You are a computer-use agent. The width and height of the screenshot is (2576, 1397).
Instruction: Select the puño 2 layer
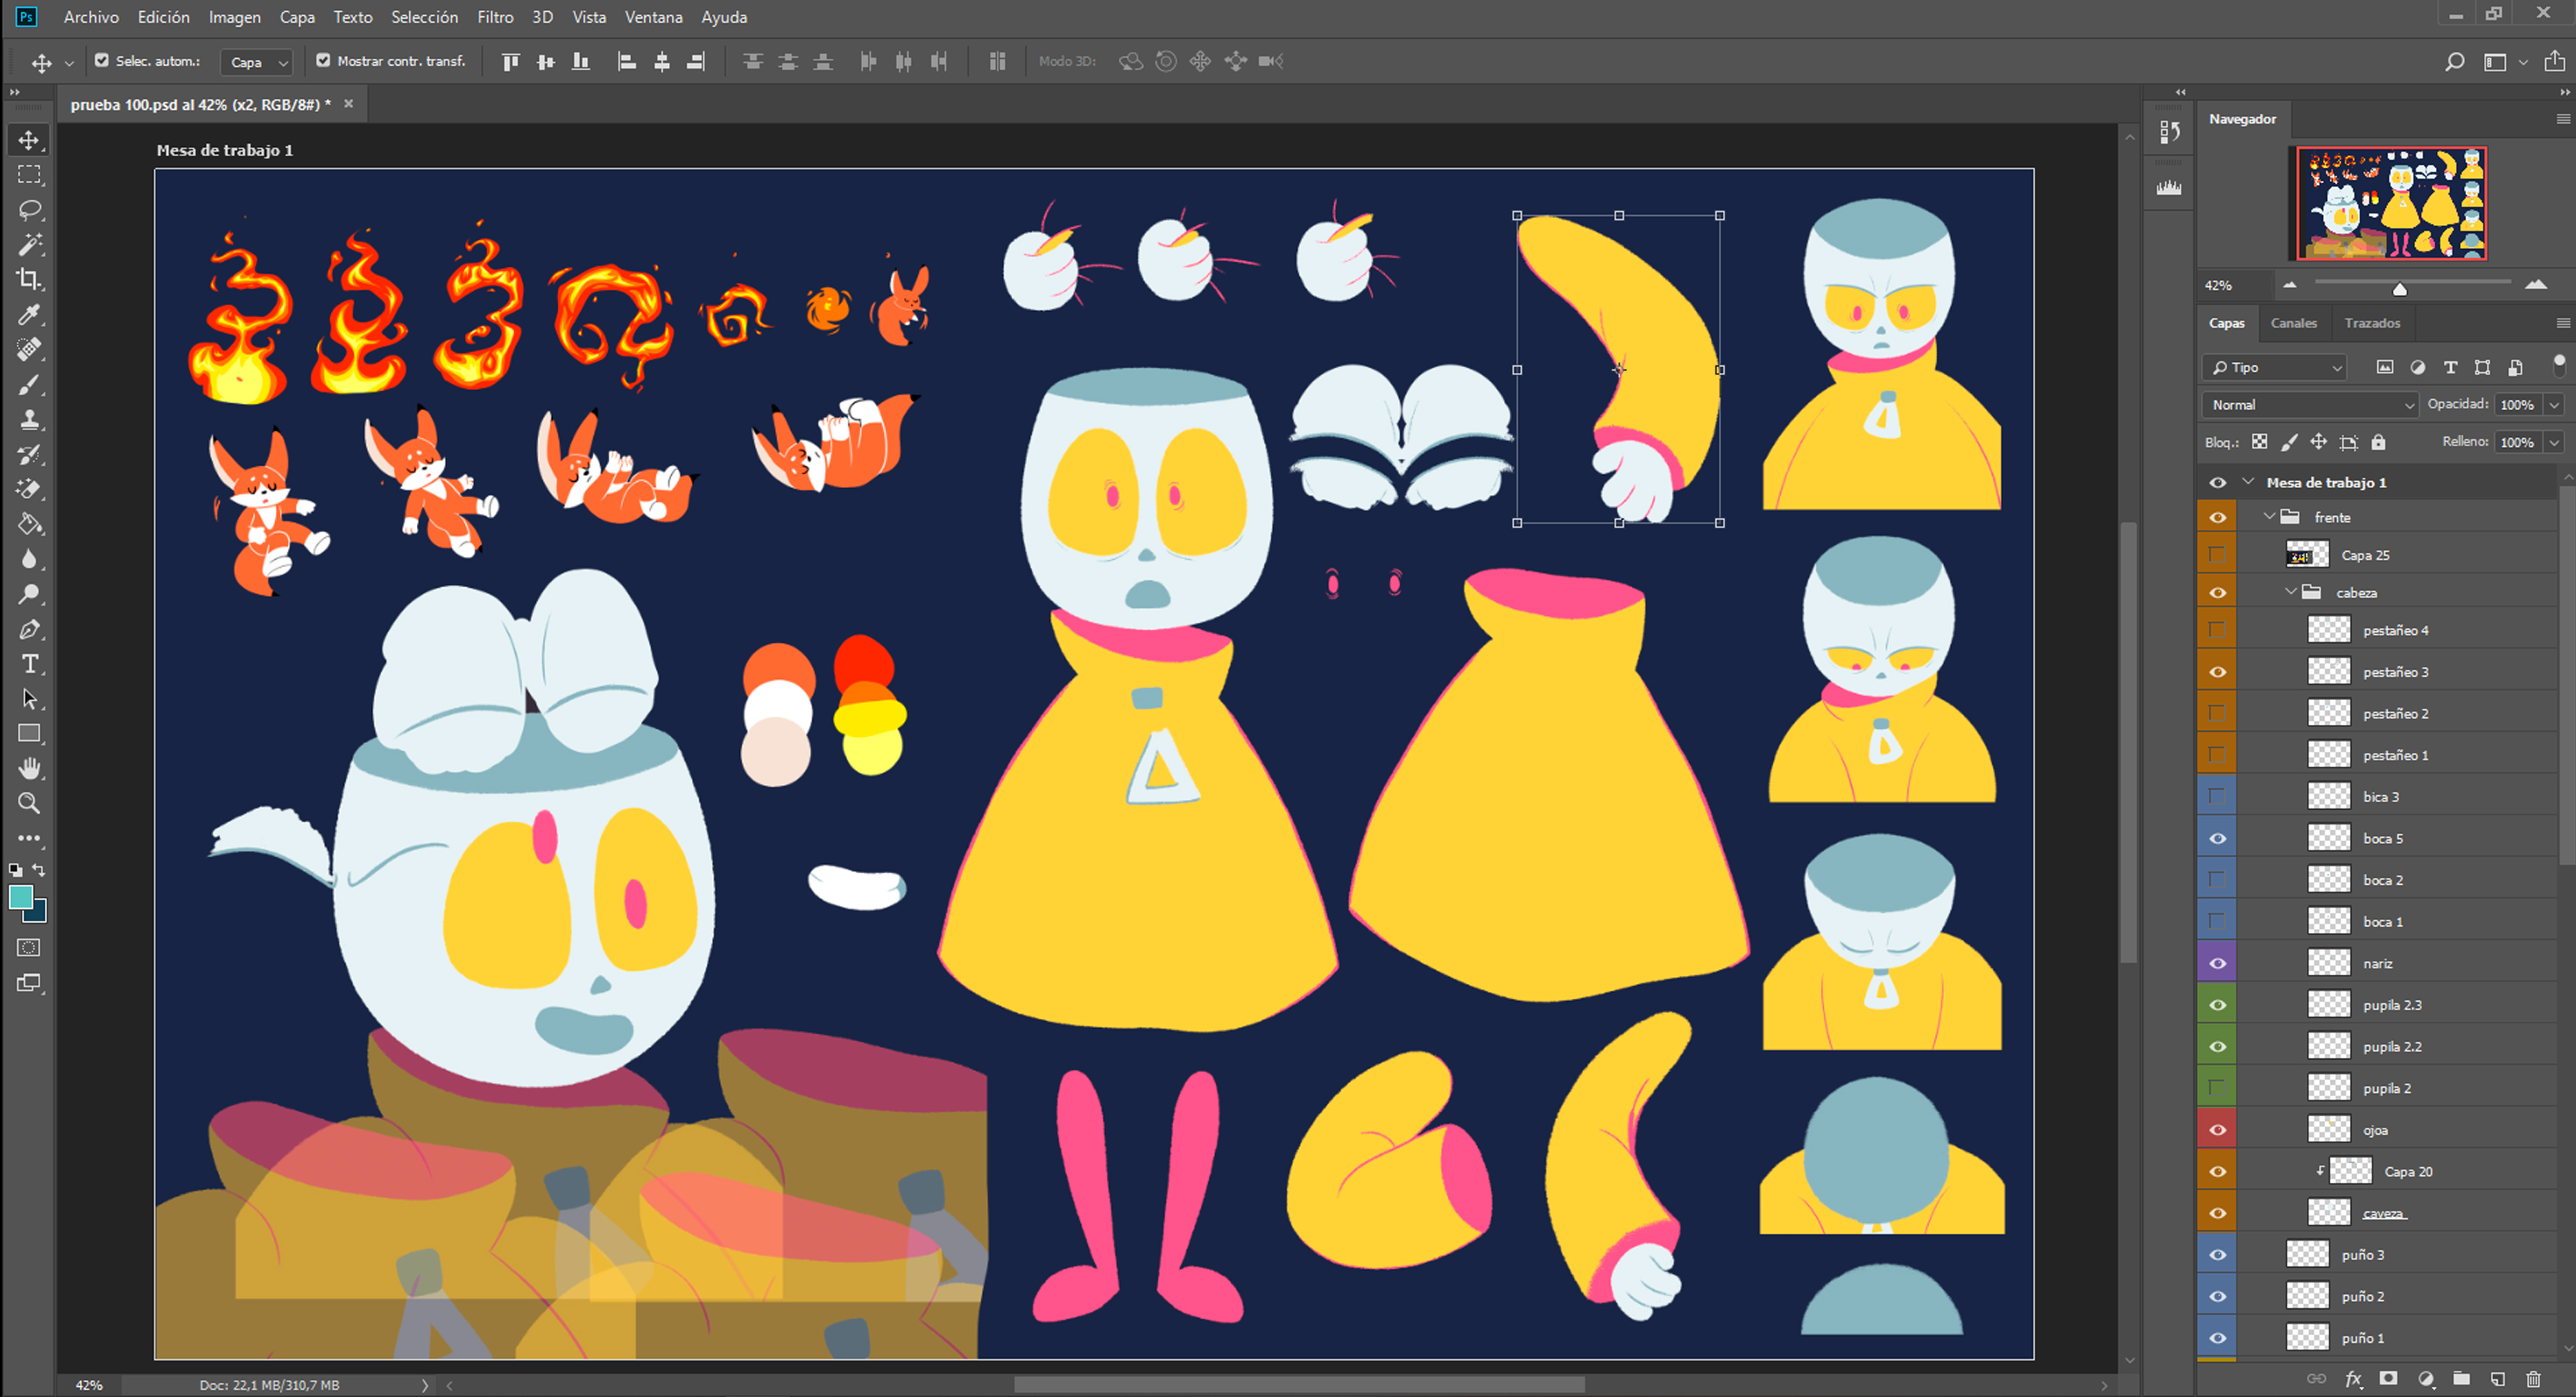click(2362, 1296)
